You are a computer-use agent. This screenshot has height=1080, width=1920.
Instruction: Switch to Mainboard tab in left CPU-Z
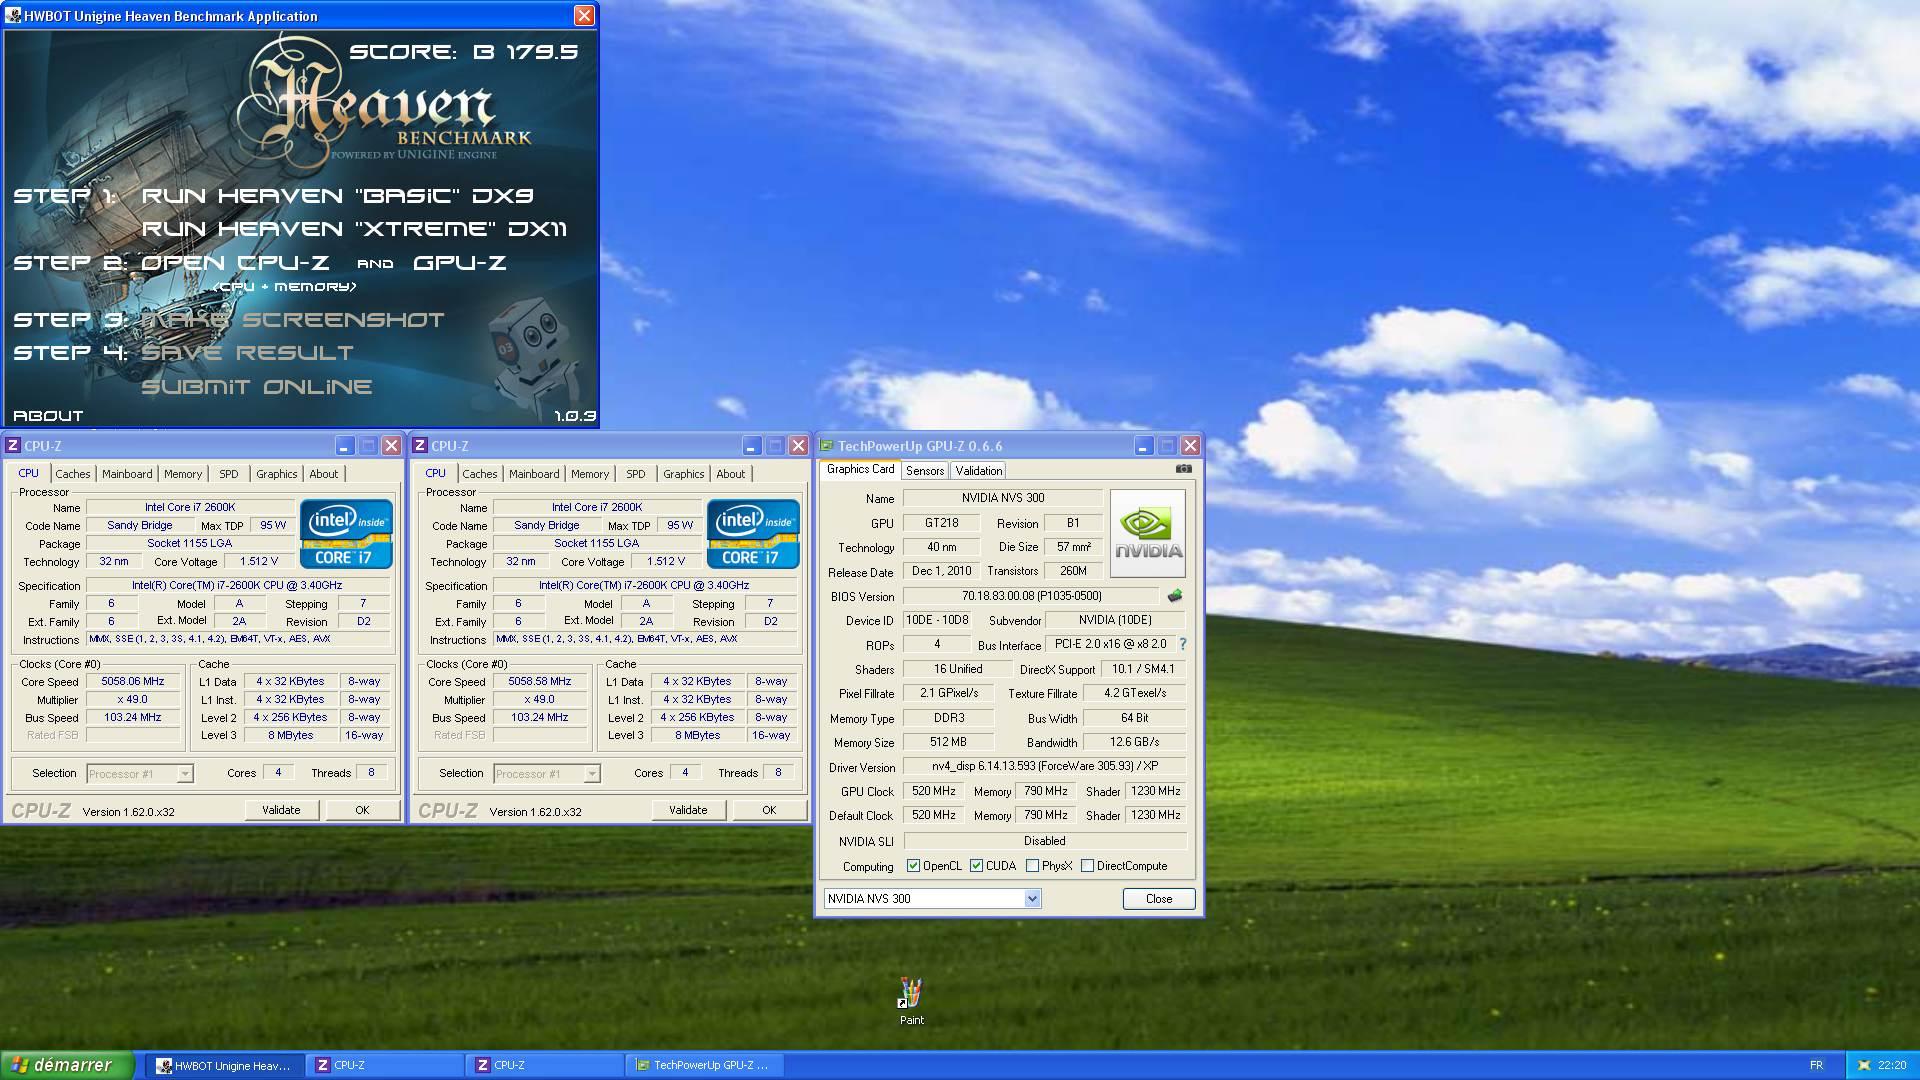click(x=127, y=474)
